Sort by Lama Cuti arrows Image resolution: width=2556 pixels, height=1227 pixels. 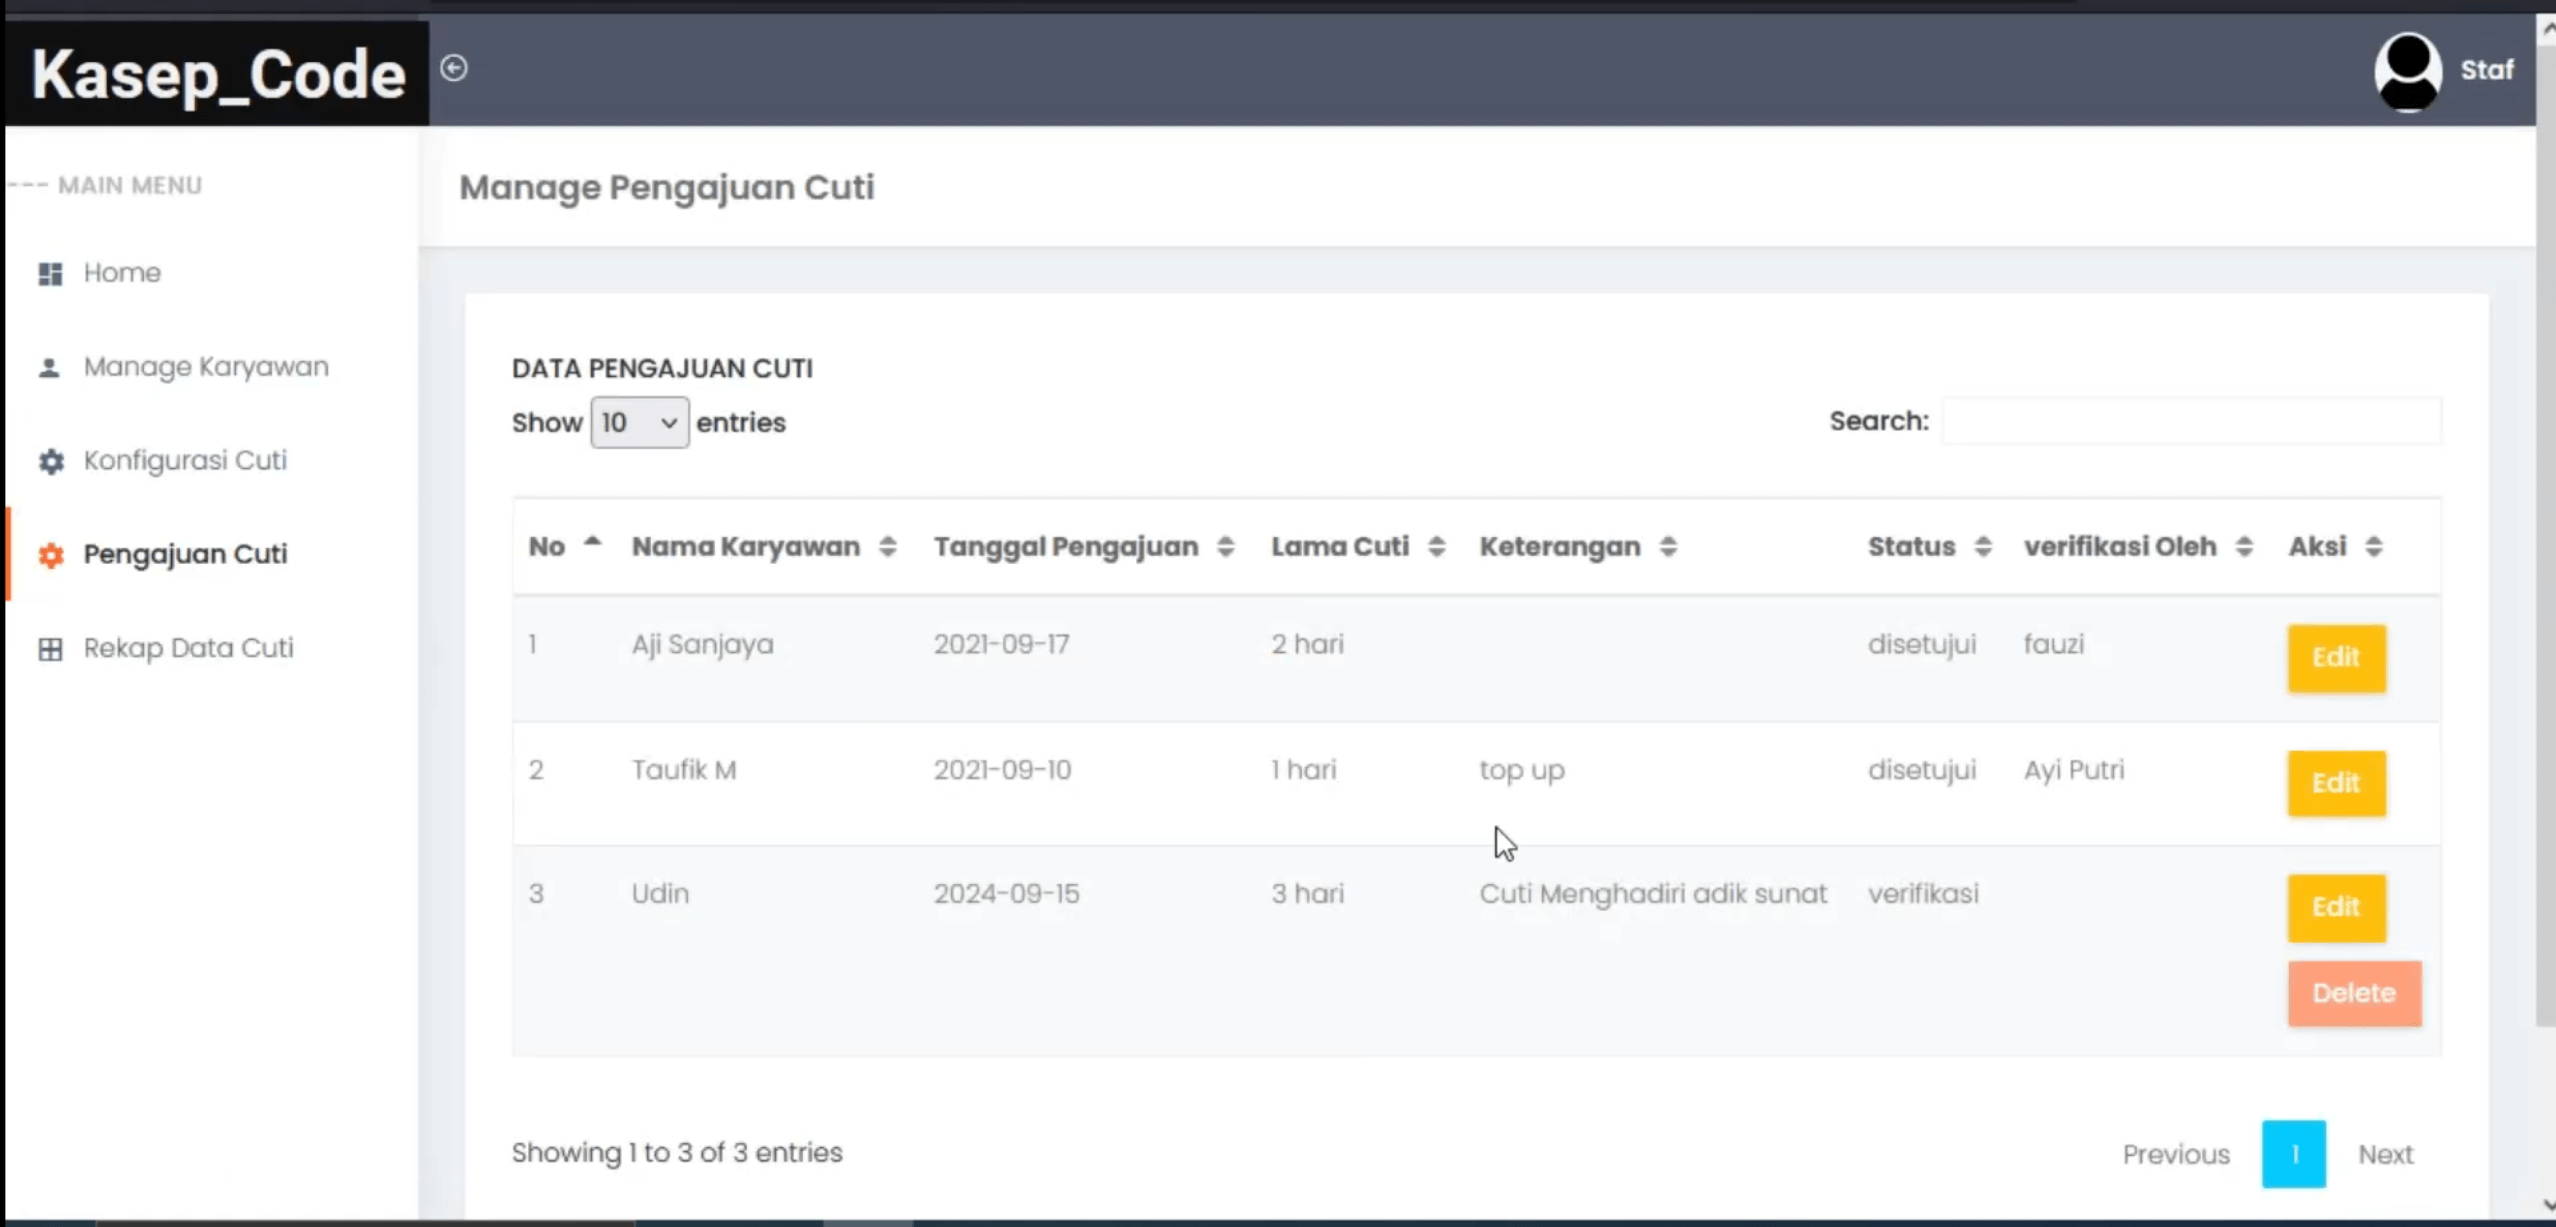click(1436, 546)
